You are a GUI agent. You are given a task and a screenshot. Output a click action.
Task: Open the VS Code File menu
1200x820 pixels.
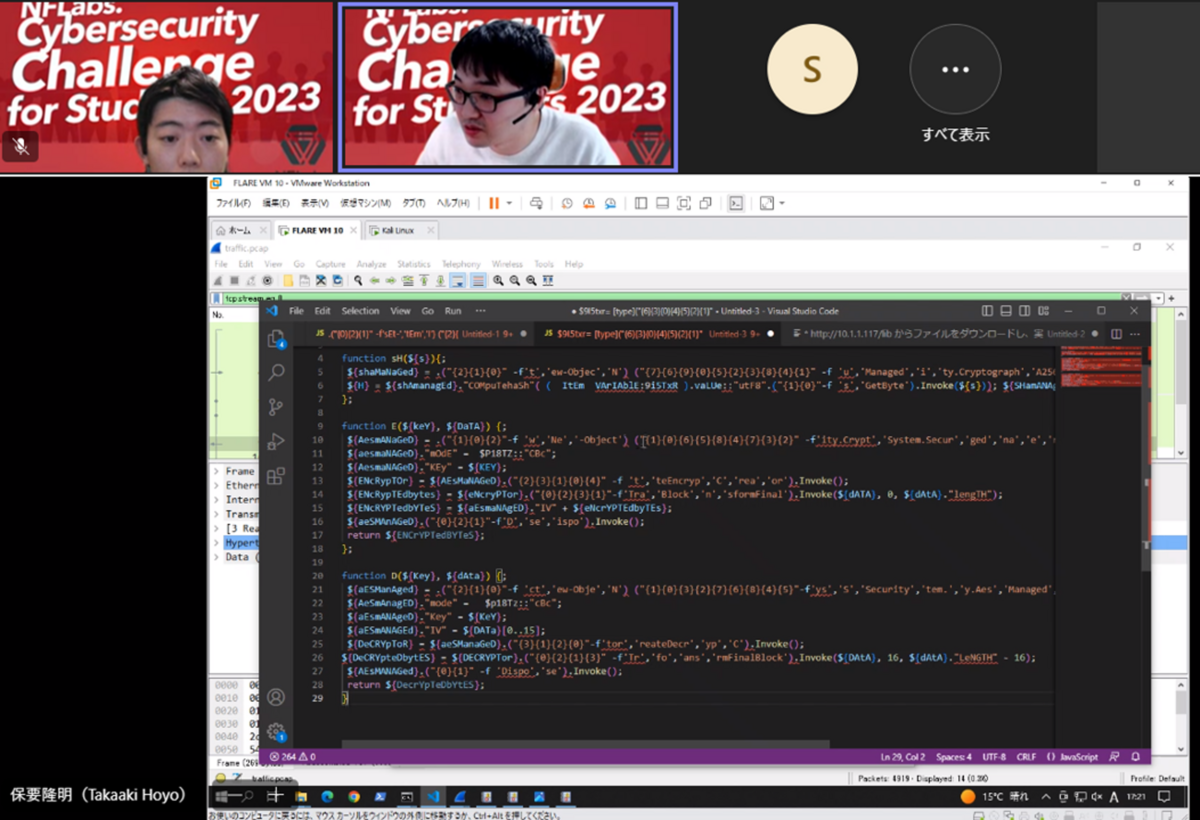coord(296,311)
